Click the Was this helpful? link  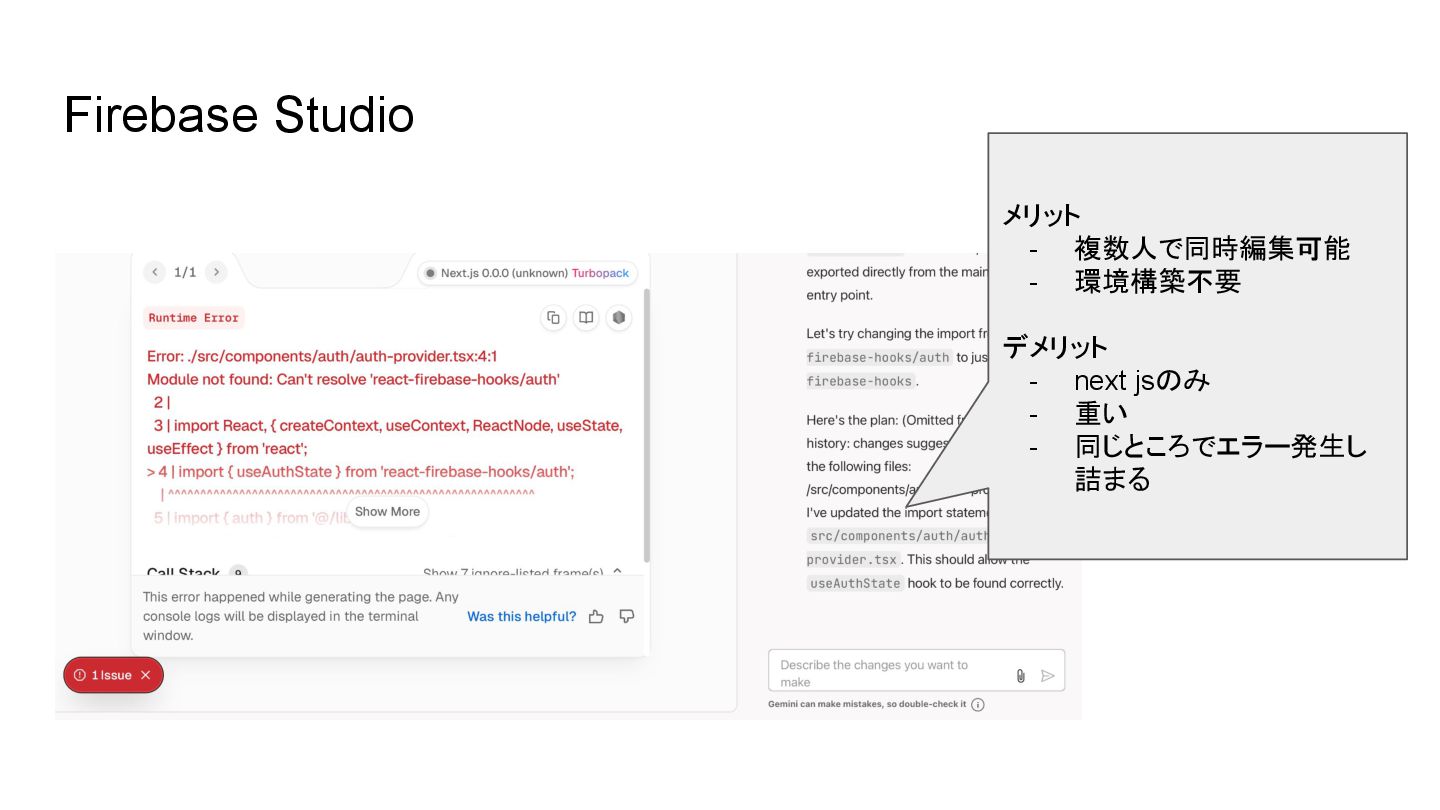pyautogui.click(x=522, y=617)
